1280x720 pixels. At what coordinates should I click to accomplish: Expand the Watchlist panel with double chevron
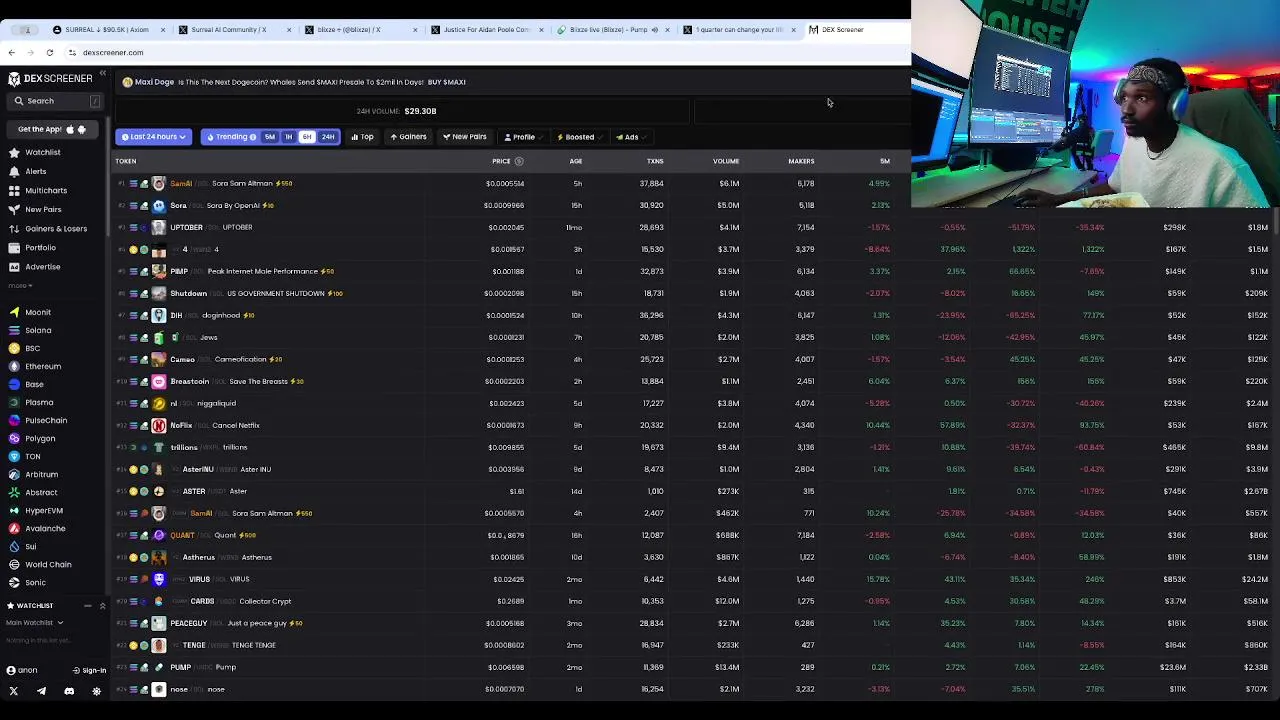pos(102,606)
